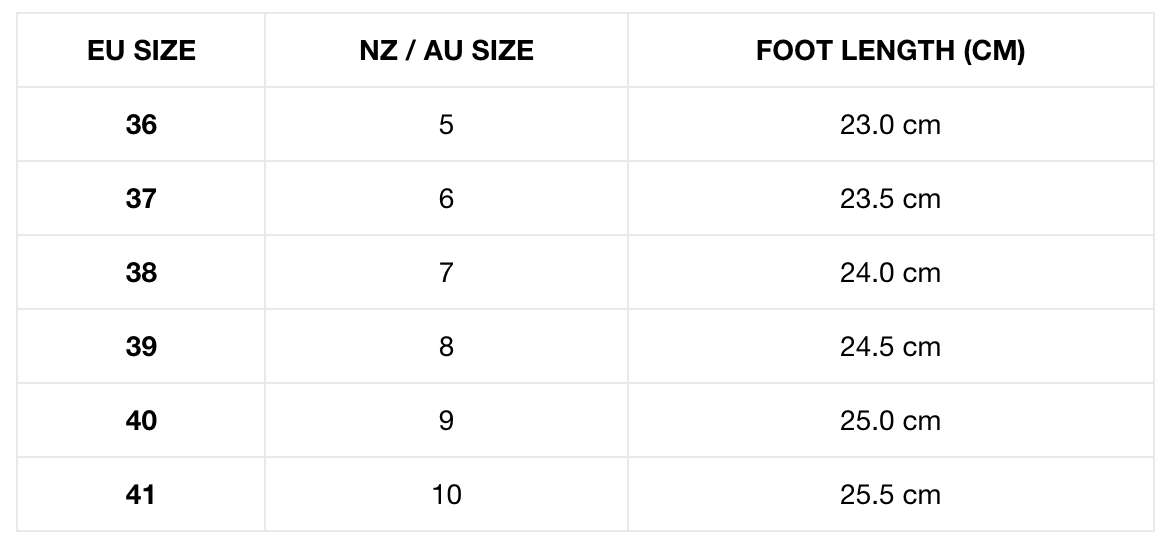Screen dimensions: 1176x554
Task: Click the NZ / AU SIZE column header
Action: tap(446, 52)
